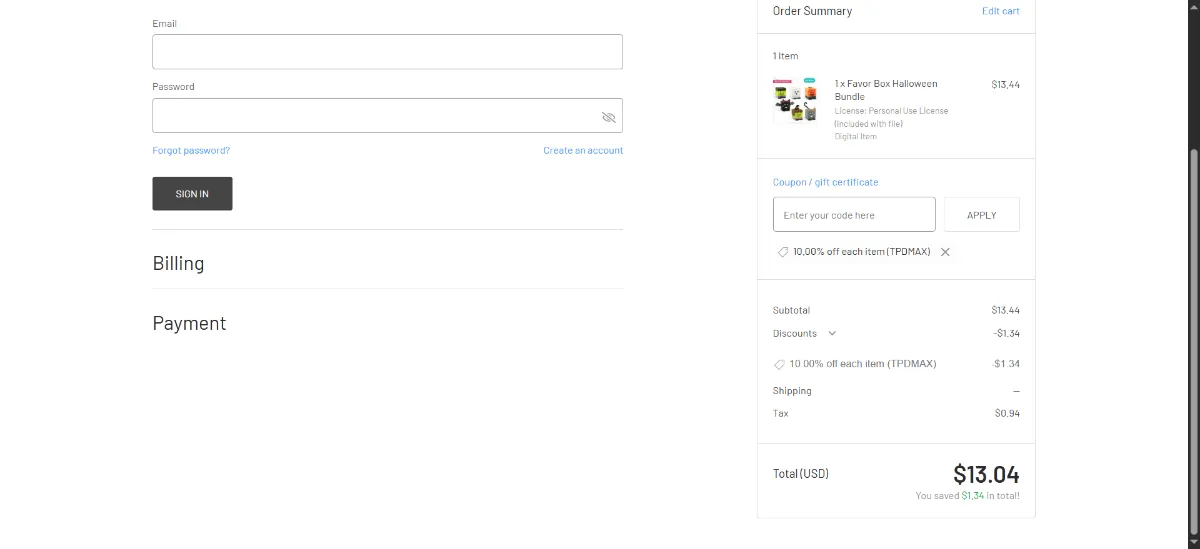The image size is (1200, 549).
Task: Click the '1 Item' count text
Action: [785, 56]
